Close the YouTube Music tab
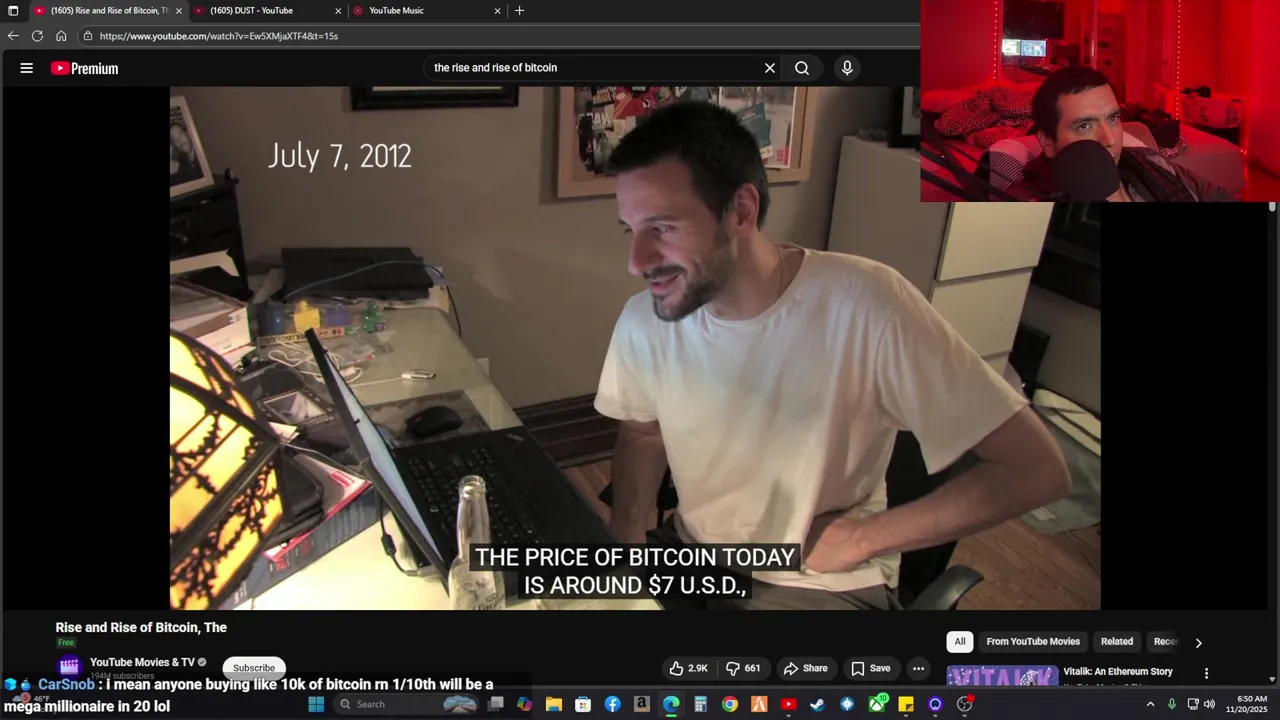The width and height of the screenshot is (1280, 720). click(x=497, y=11)
